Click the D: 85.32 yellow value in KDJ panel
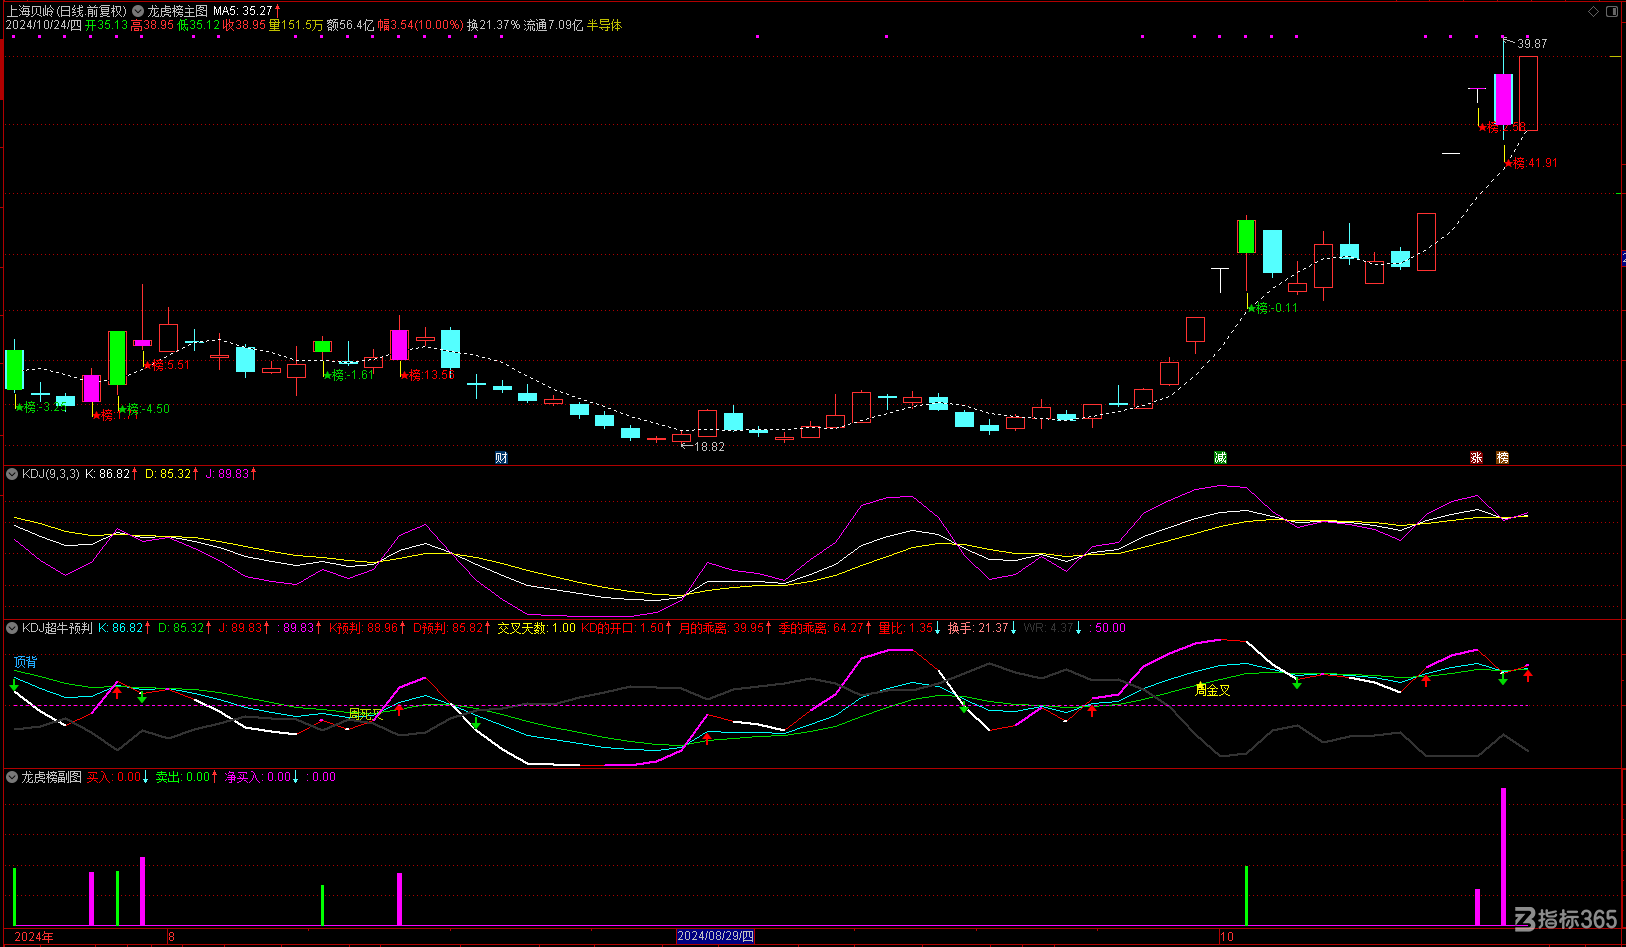This screenshot has height=947, width=1626. [x=172, y=474]
